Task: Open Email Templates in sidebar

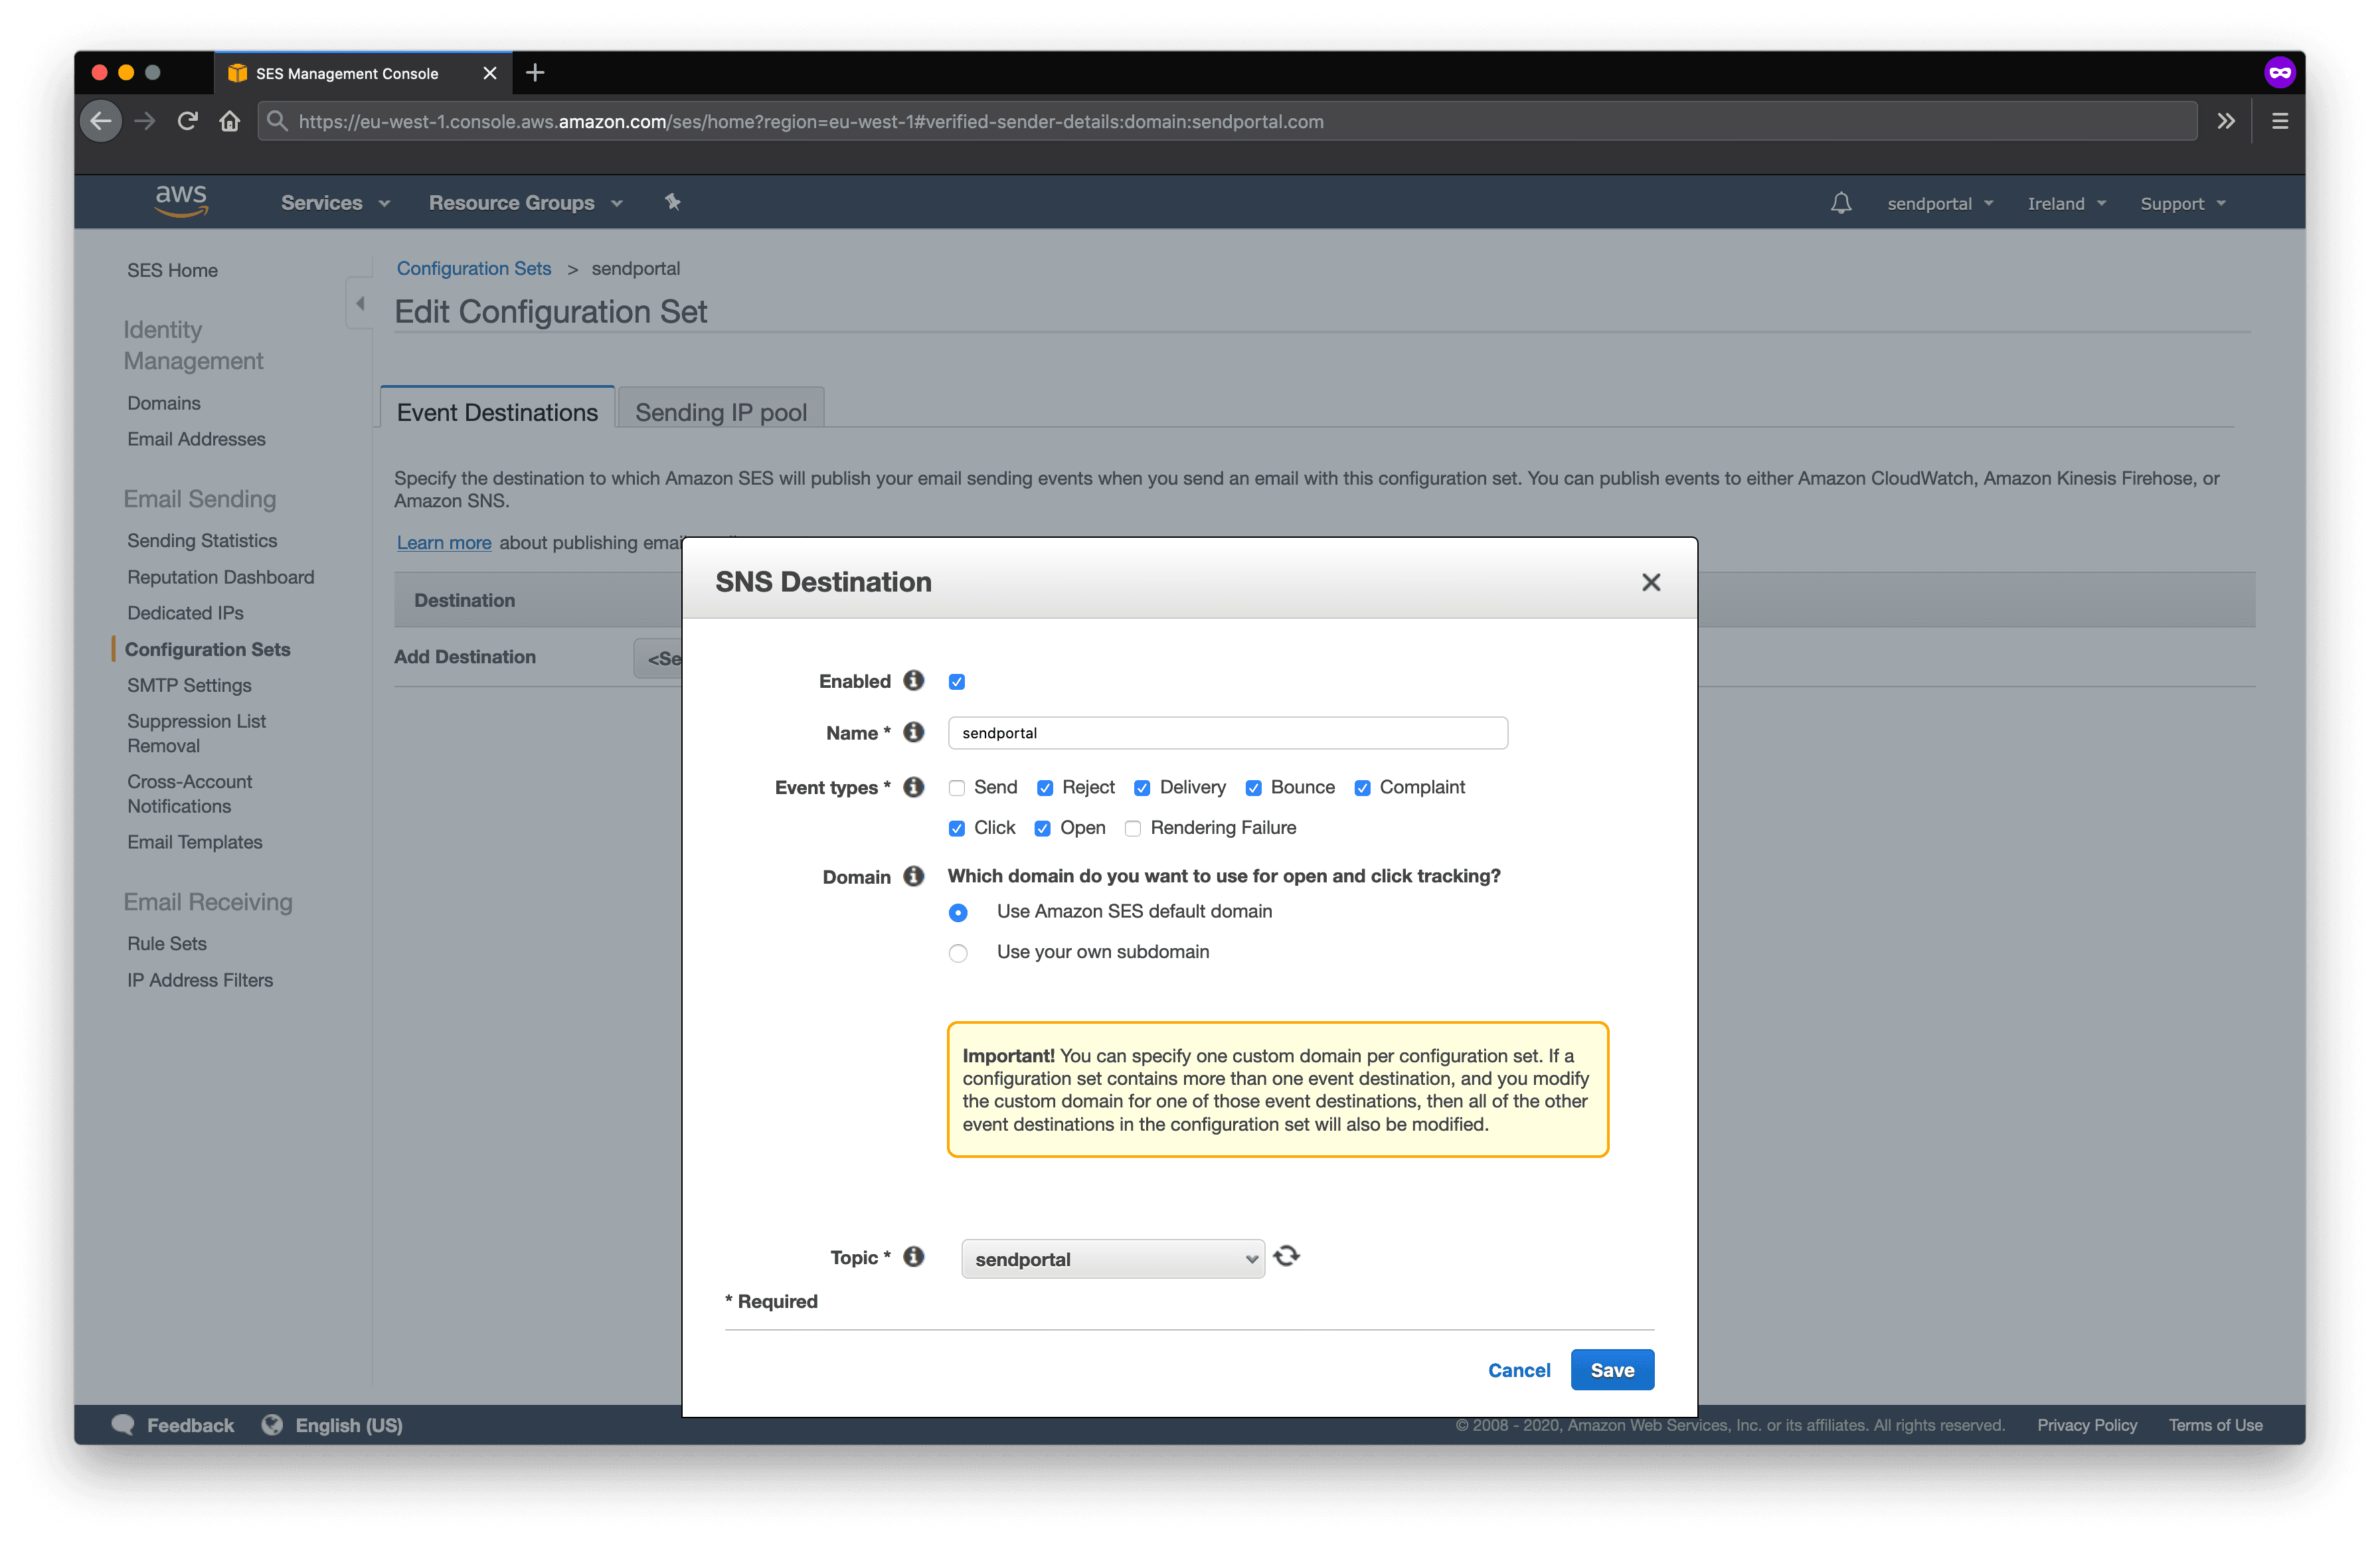Action: point(195,842)
